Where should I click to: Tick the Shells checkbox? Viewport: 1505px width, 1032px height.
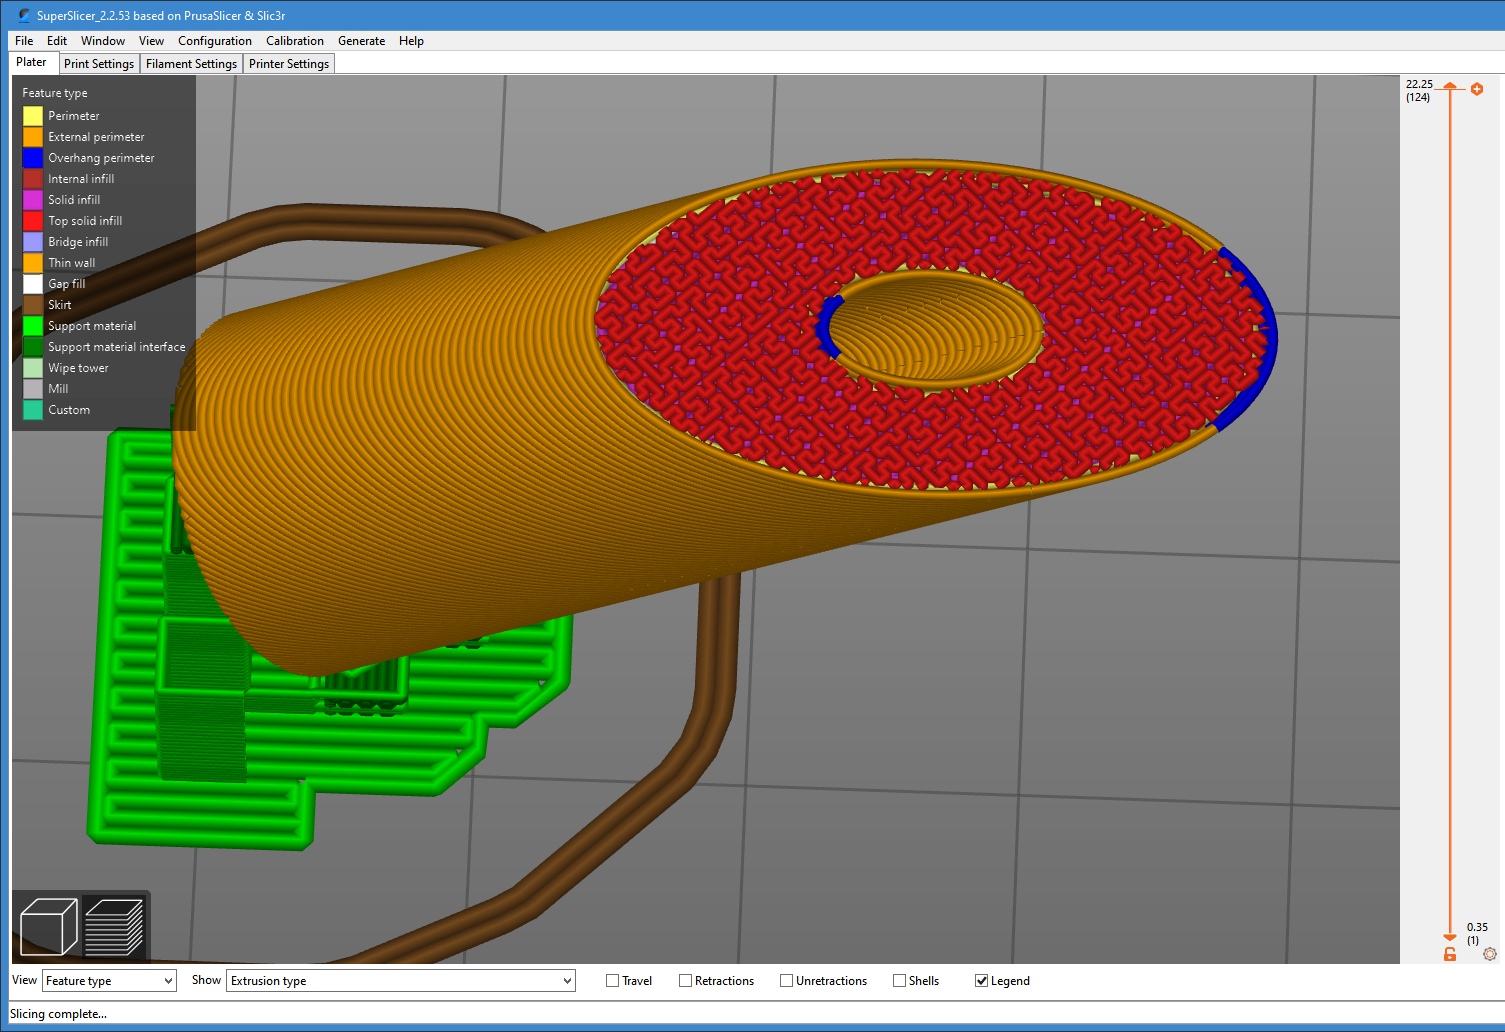899,981
